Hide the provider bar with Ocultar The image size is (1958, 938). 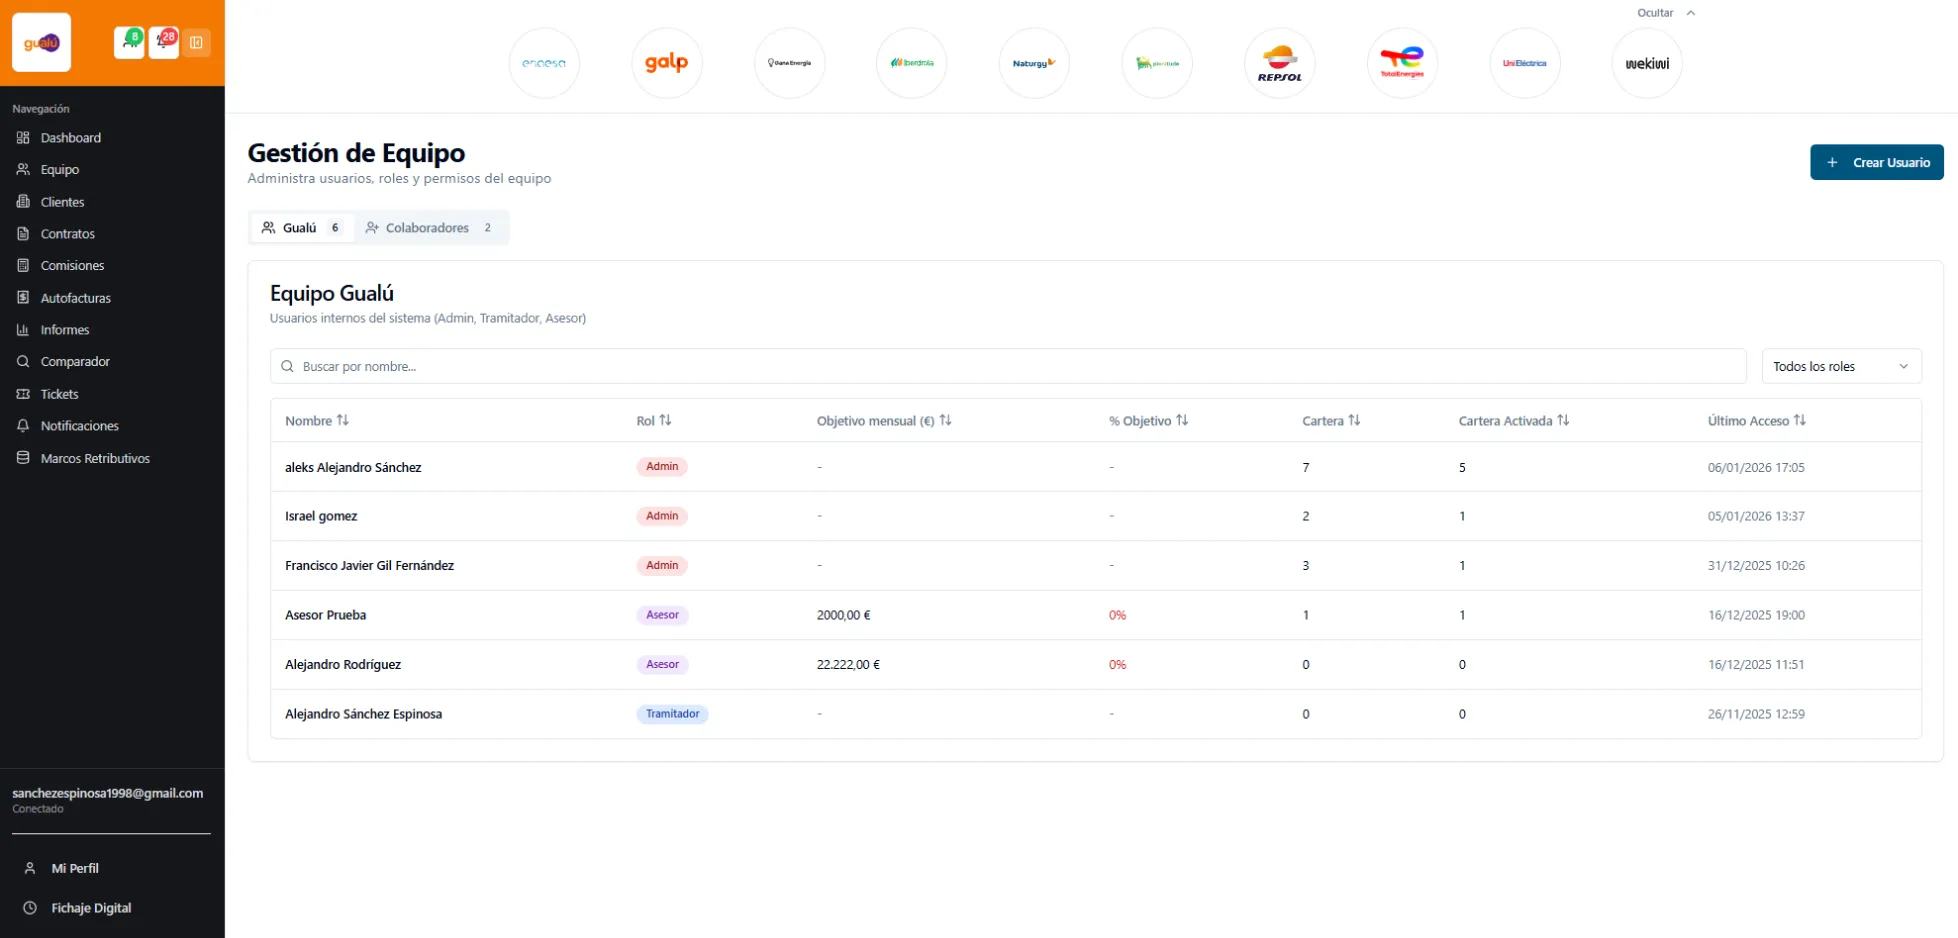(1665, 13)
